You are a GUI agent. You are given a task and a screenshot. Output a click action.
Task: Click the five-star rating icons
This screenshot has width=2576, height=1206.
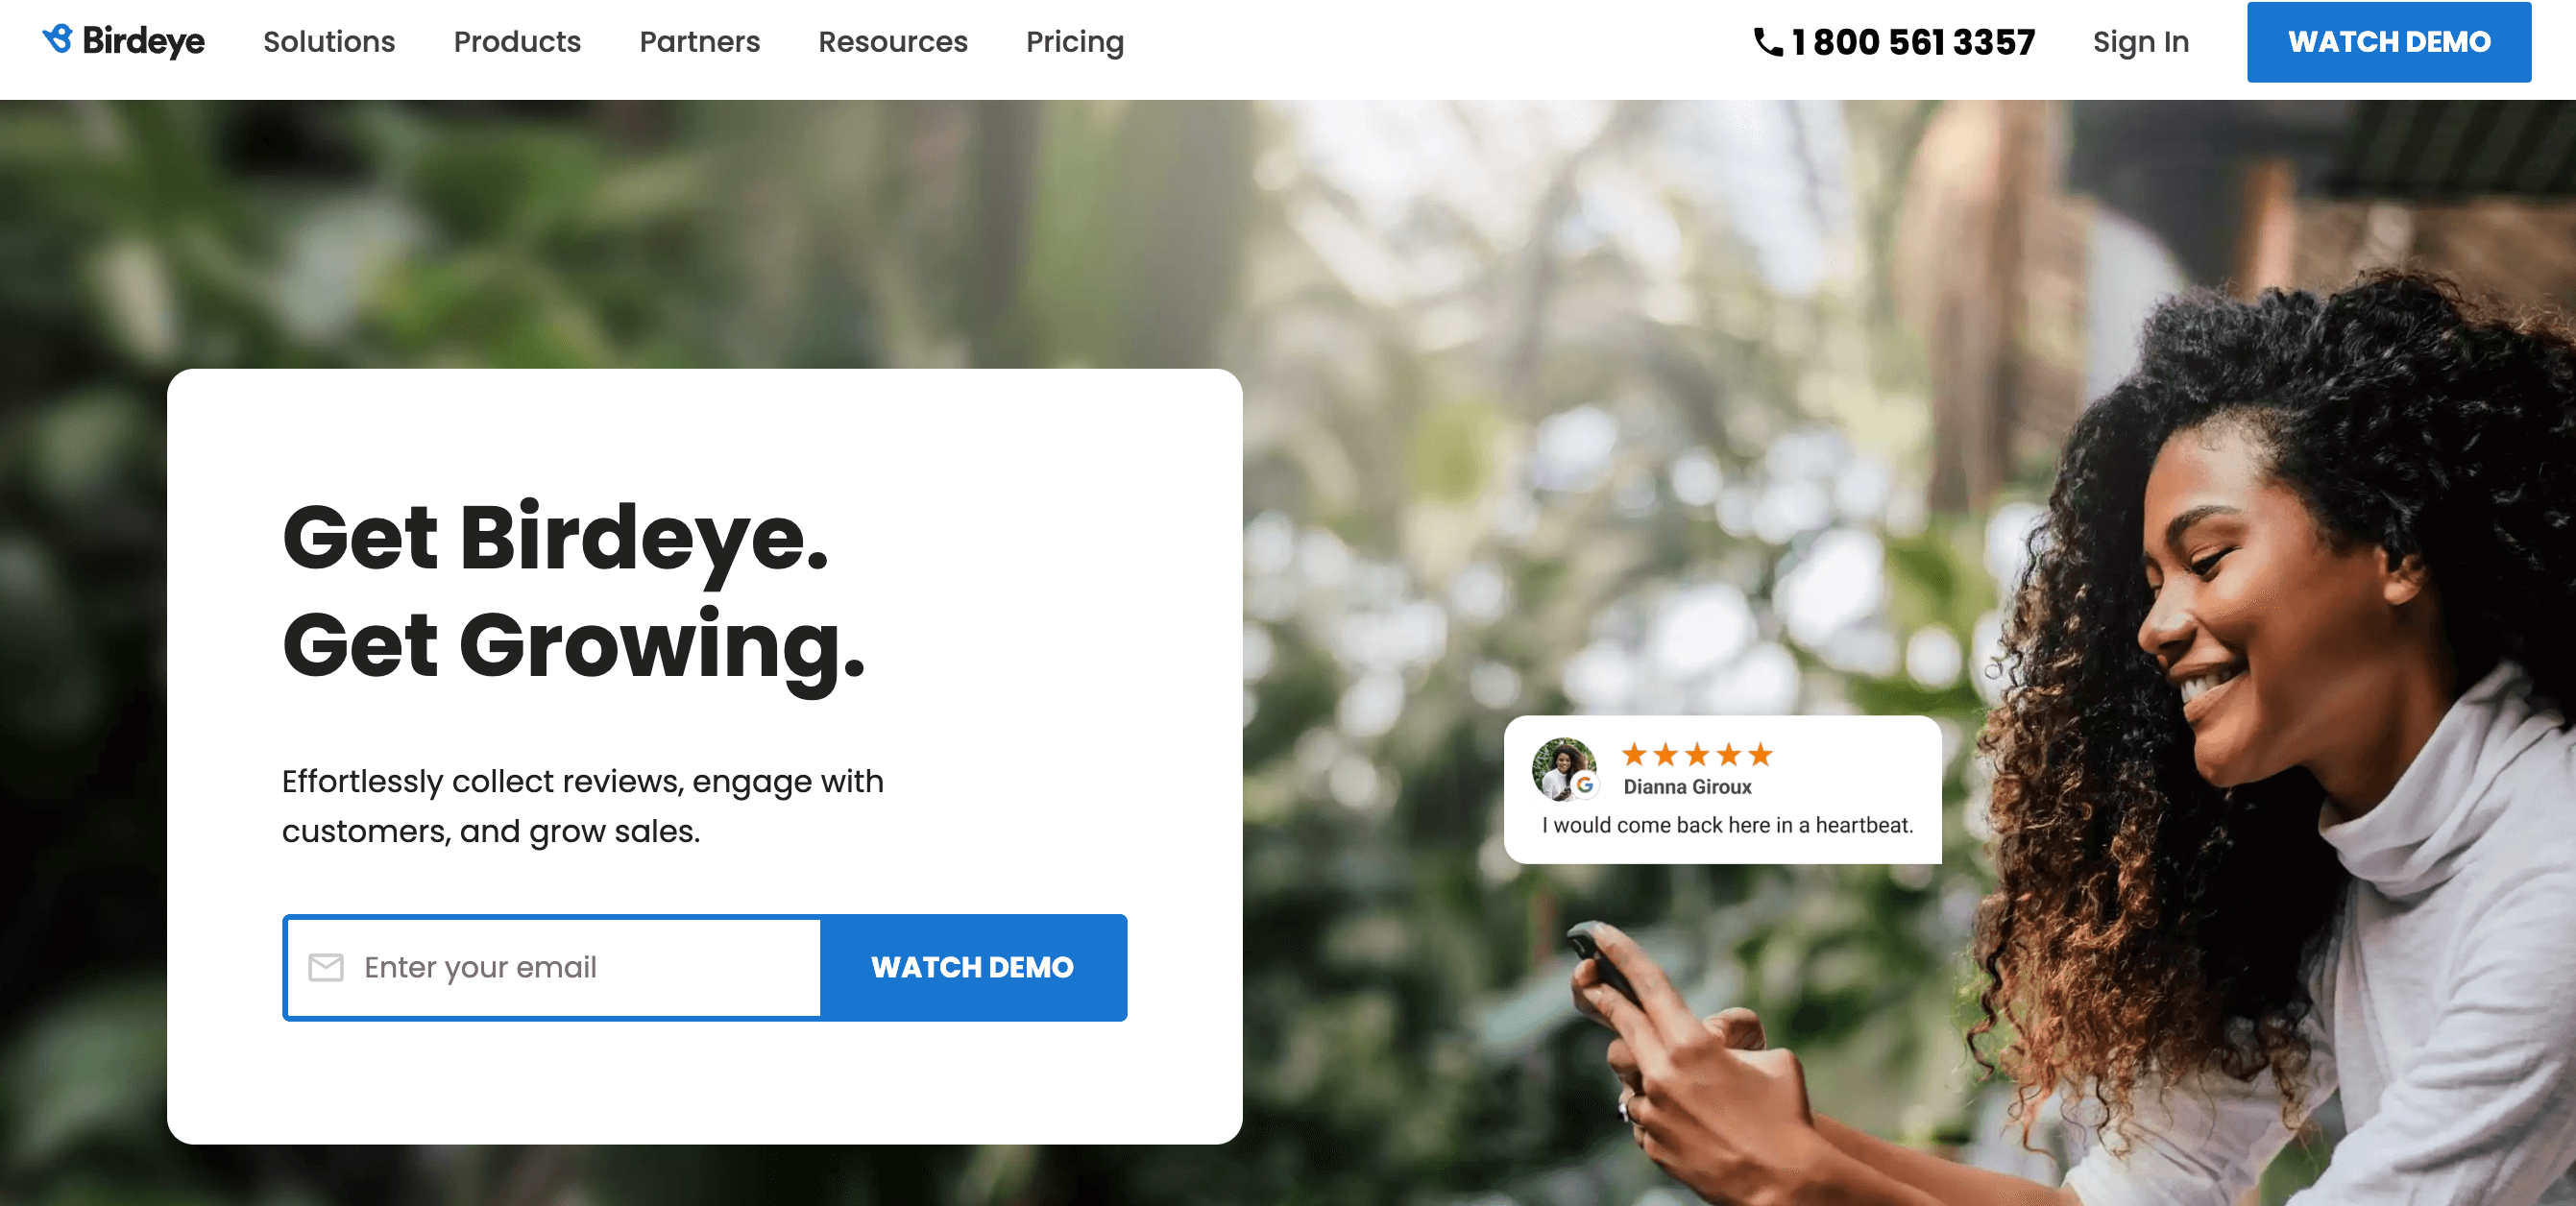tap(1697, 754)
